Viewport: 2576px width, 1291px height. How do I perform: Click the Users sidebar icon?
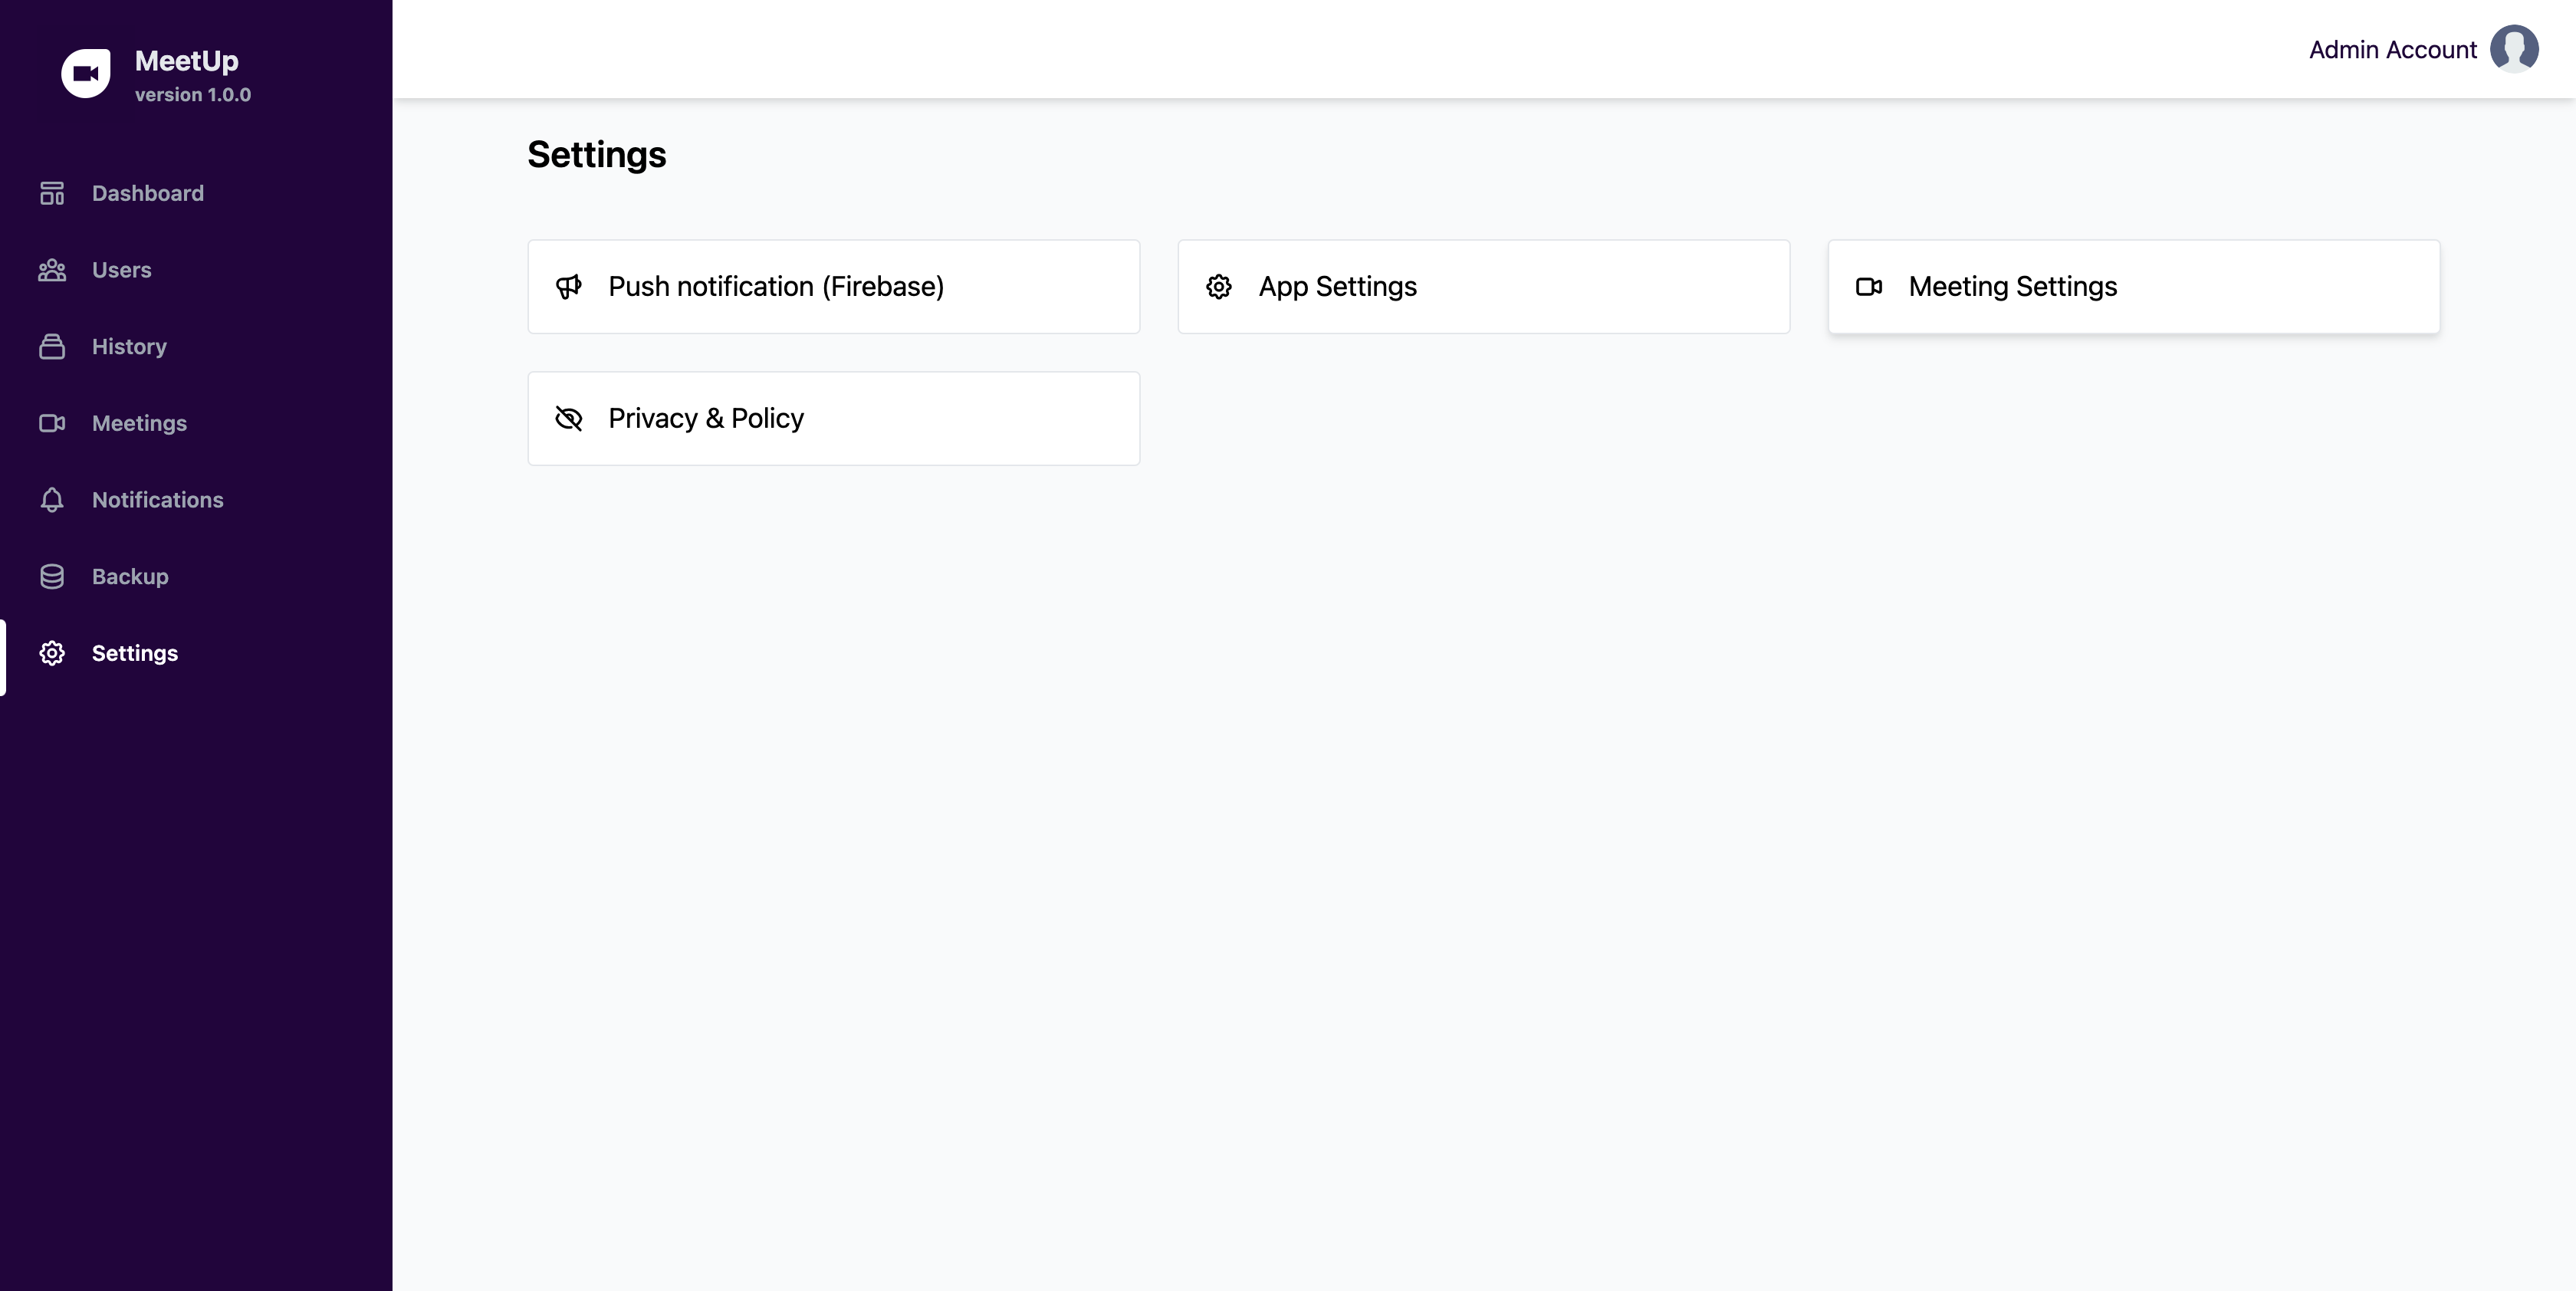pos(51,270)
